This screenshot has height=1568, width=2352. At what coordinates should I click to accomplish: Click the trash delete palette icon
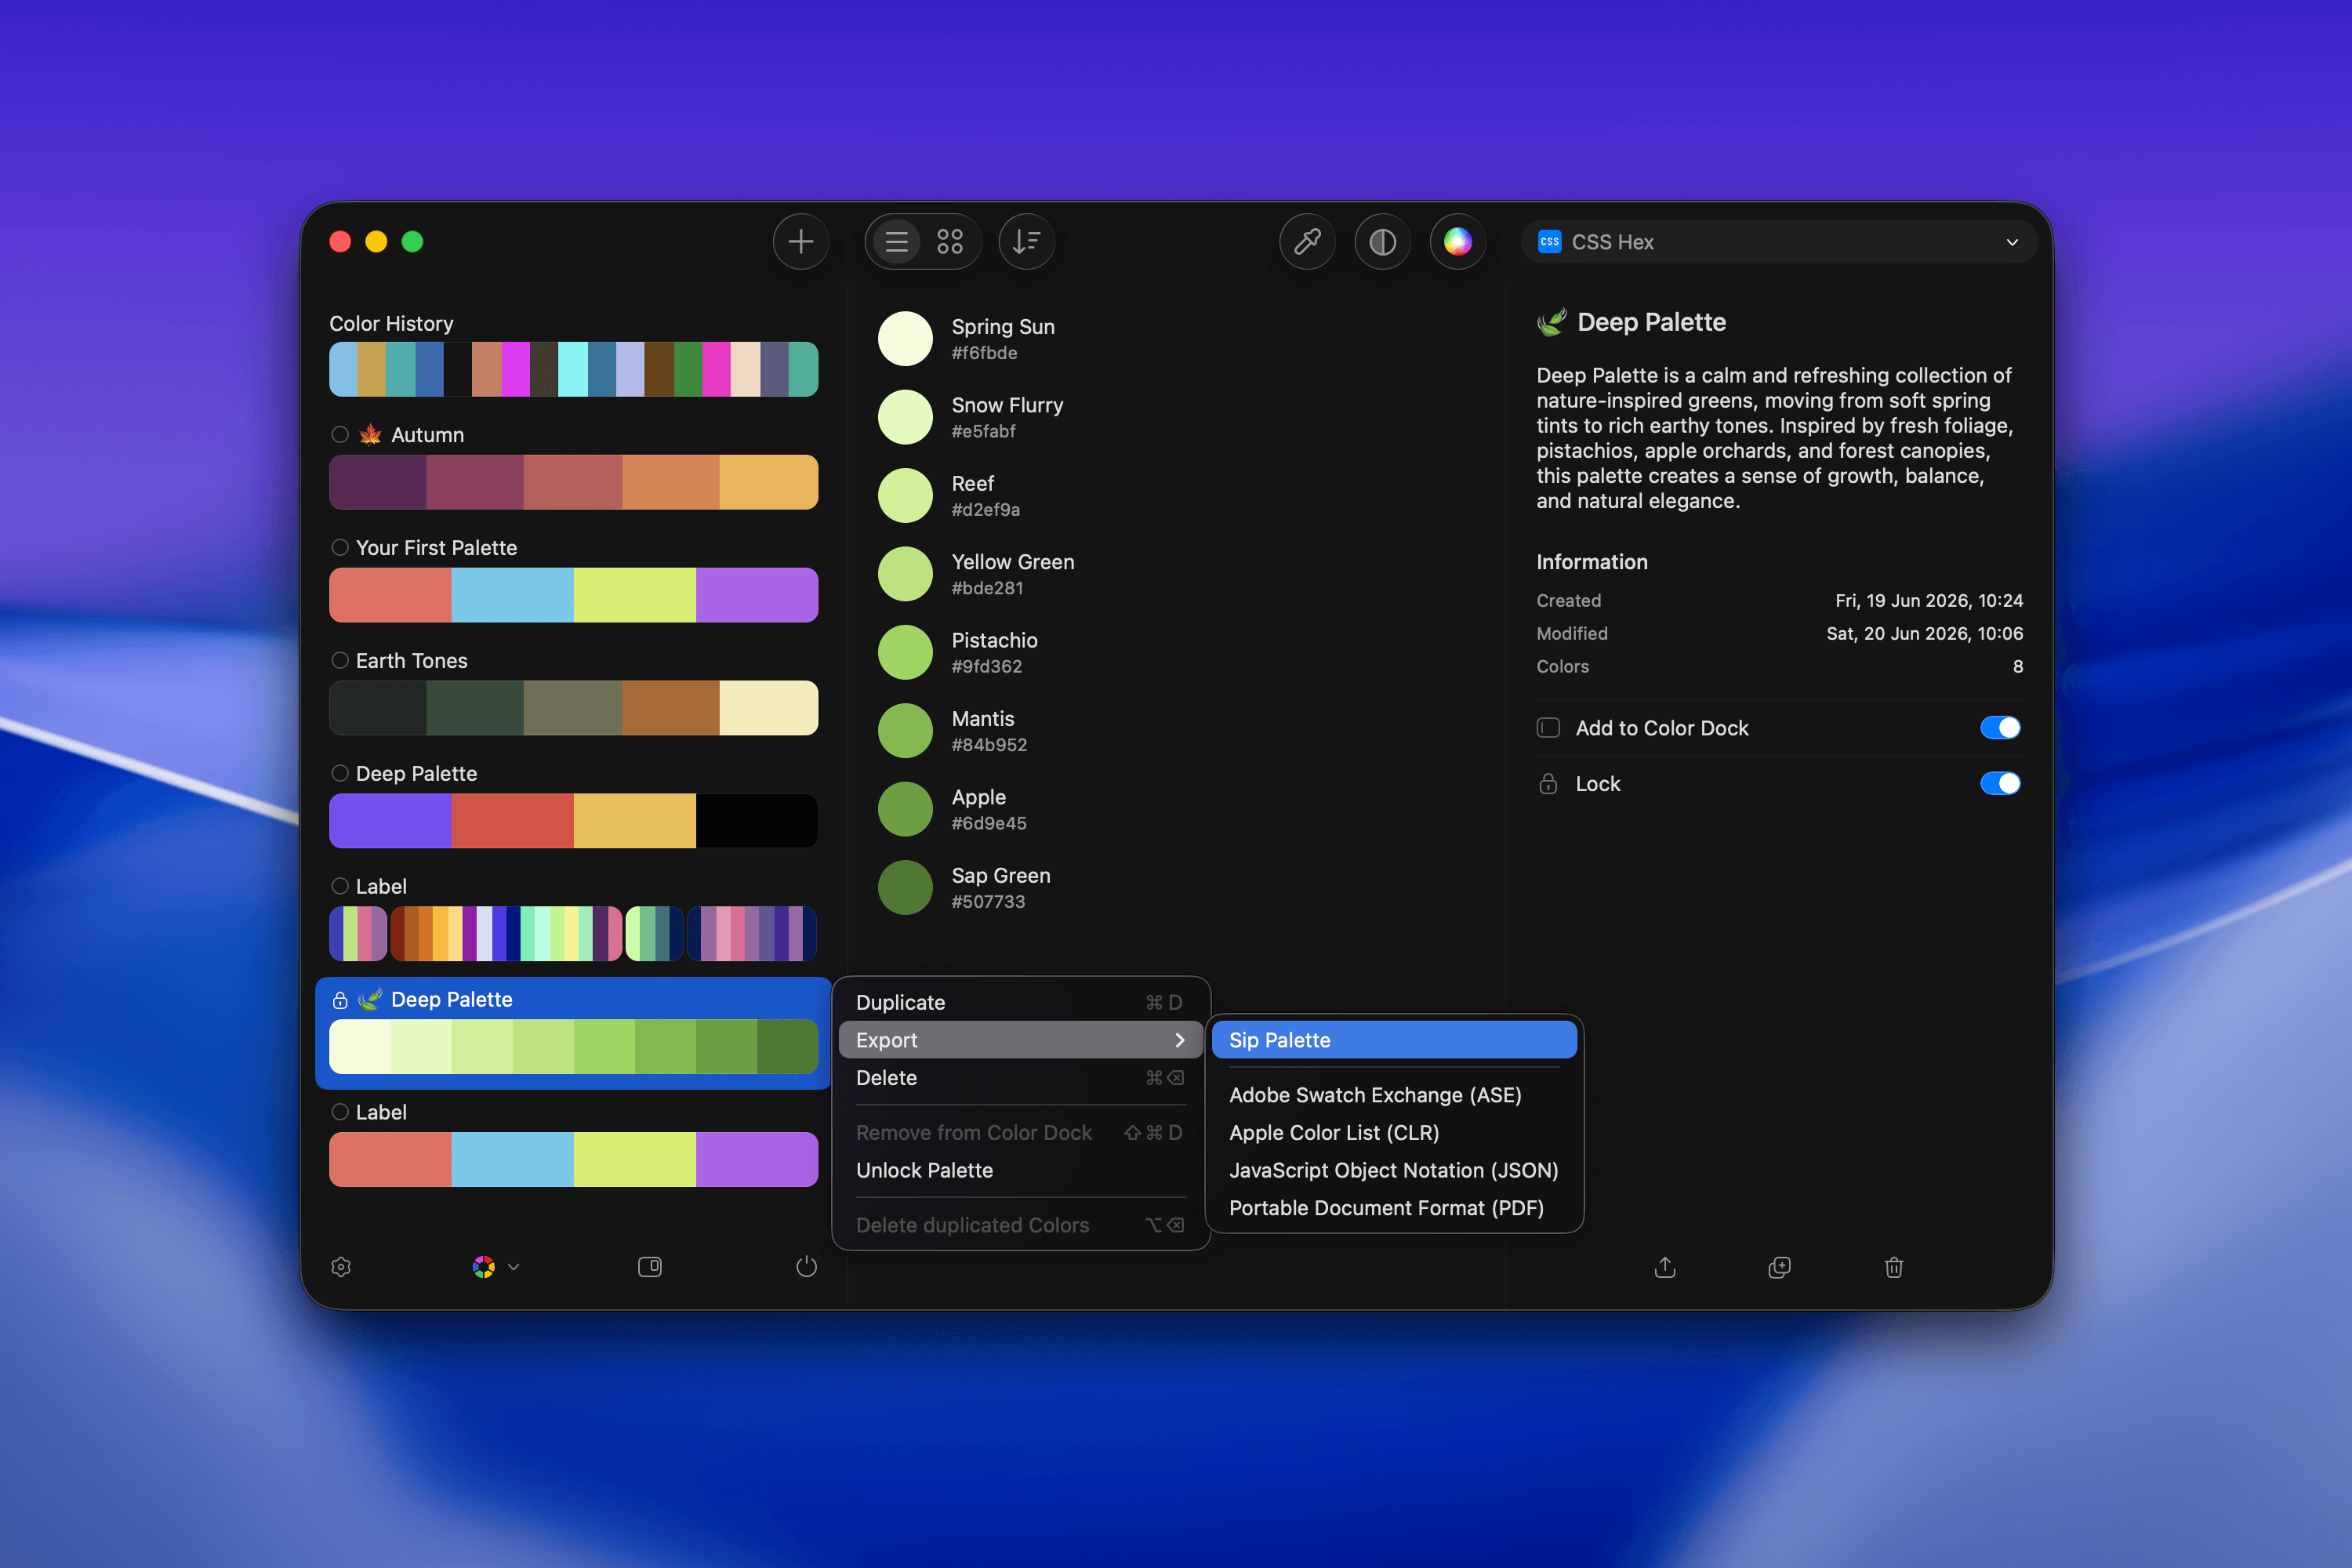(1893, 1267)
